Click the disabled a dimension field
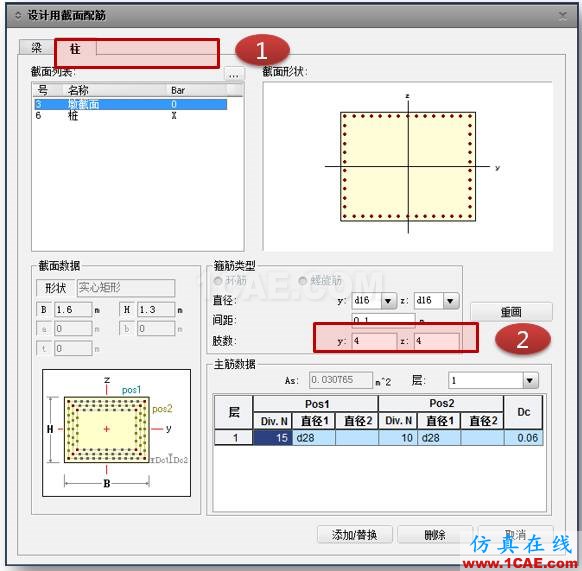The width and height of the screenshot is (582, 571). click(x=73, y=329)
